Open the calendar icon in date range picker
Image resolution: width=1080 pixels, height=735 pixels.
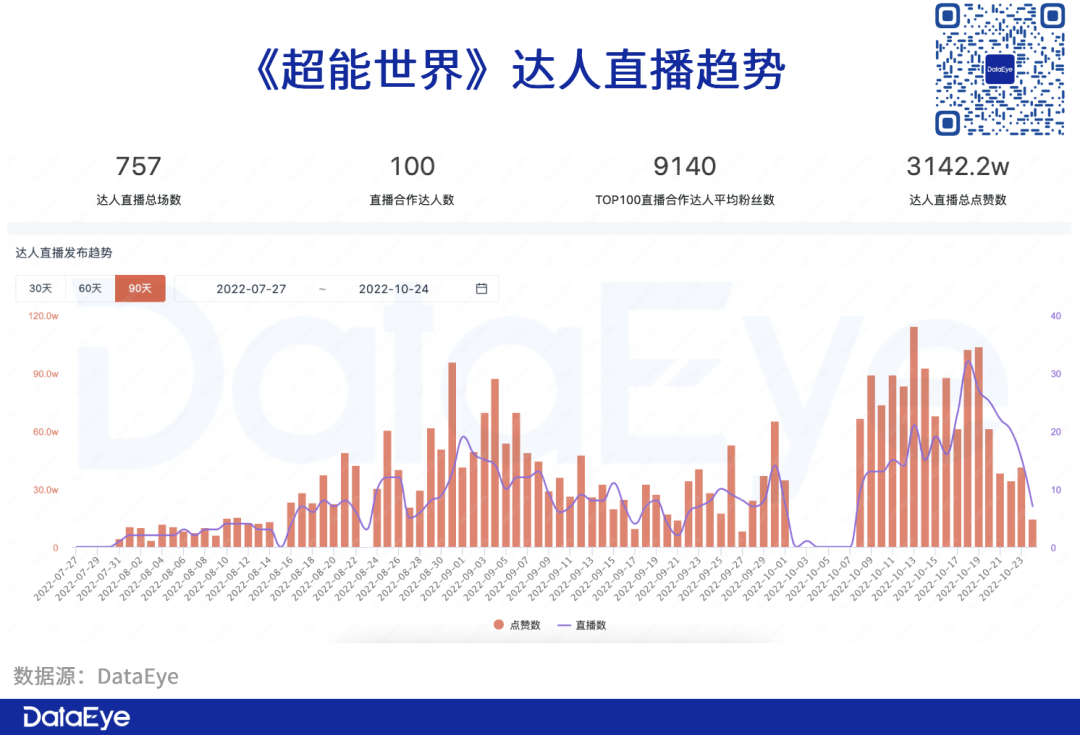tap(481, 289)
